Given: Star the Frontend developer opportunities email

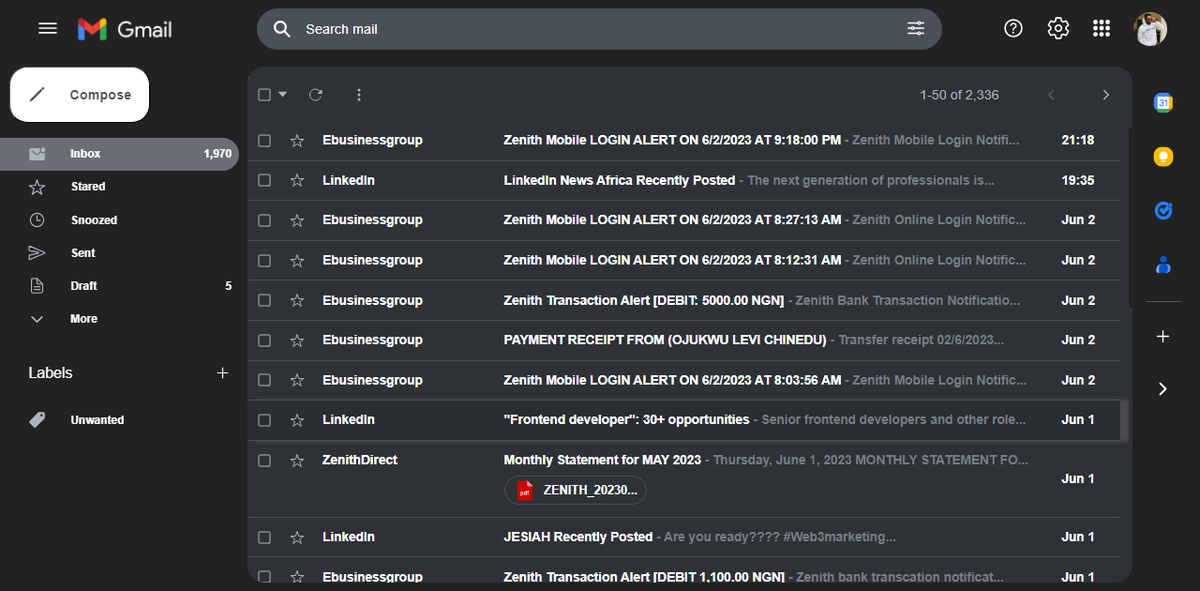Looking at the screenshot, I should pos(297,420).
